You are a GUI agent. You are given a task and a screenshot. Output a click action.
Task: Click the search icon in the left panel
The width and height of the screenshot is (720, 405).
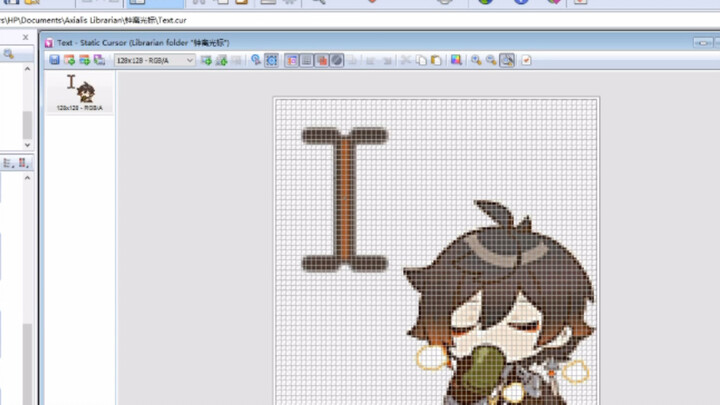(x=9, y=54)
